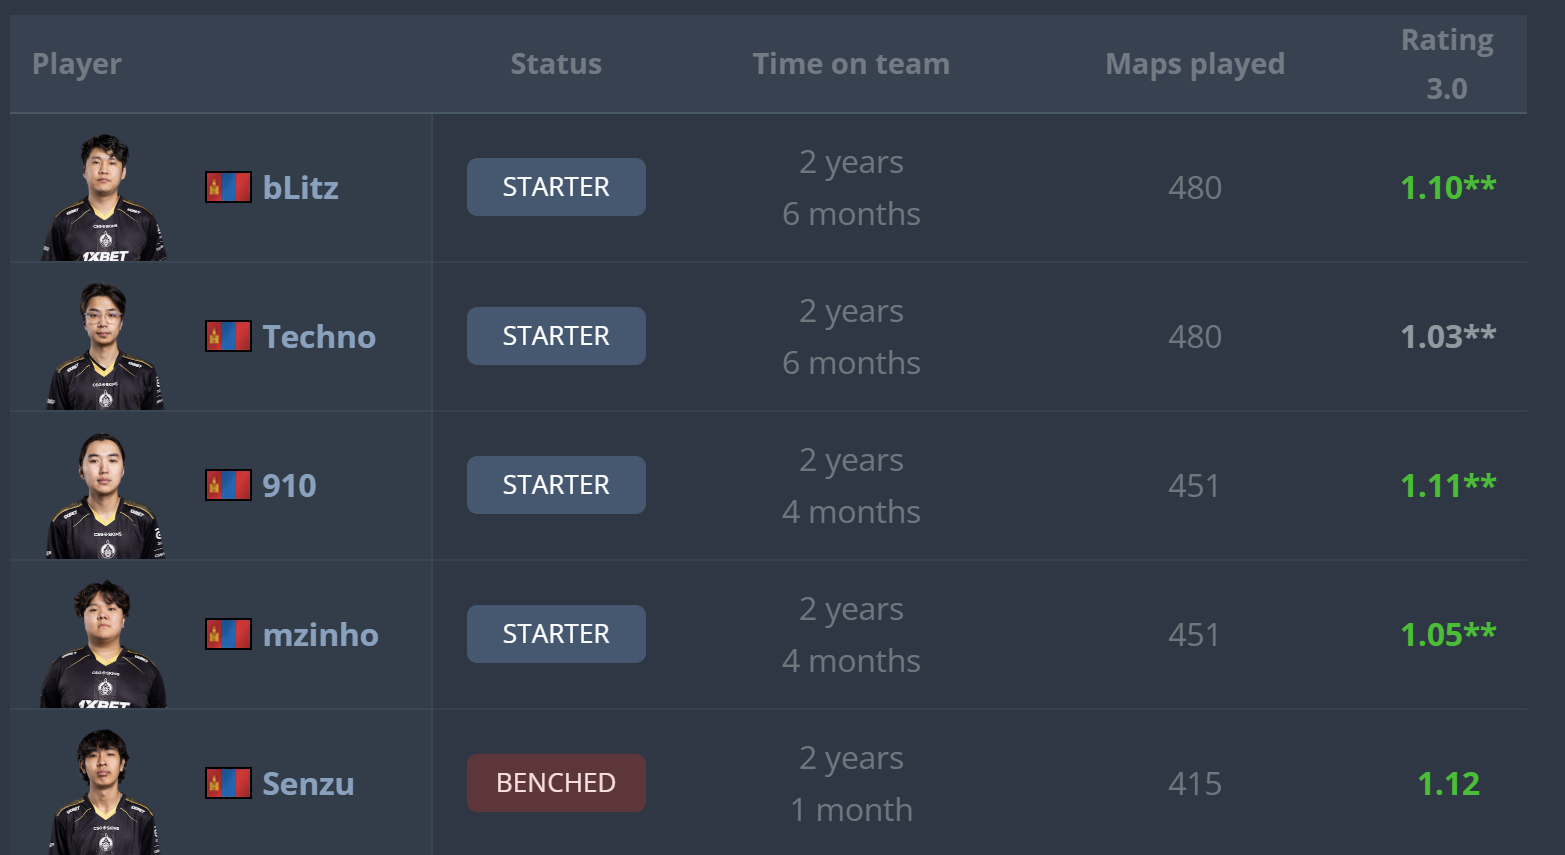Click mzinho's time on team cell
This screenshot has width=1565, height=855.
[851, 634]
